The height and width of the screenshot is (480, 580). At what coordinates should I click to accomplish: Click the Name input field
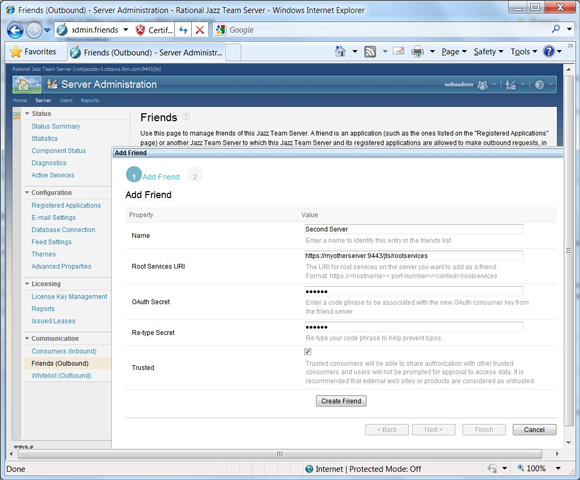click(414, 229)
